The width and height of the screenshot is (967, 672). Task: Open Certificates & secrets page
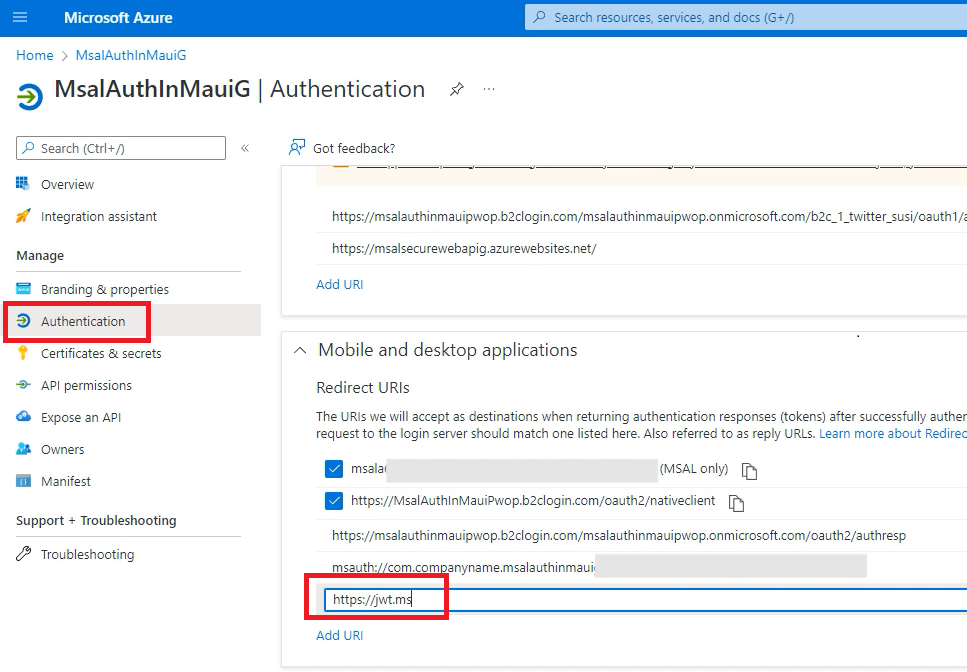[x=101, y=353]
